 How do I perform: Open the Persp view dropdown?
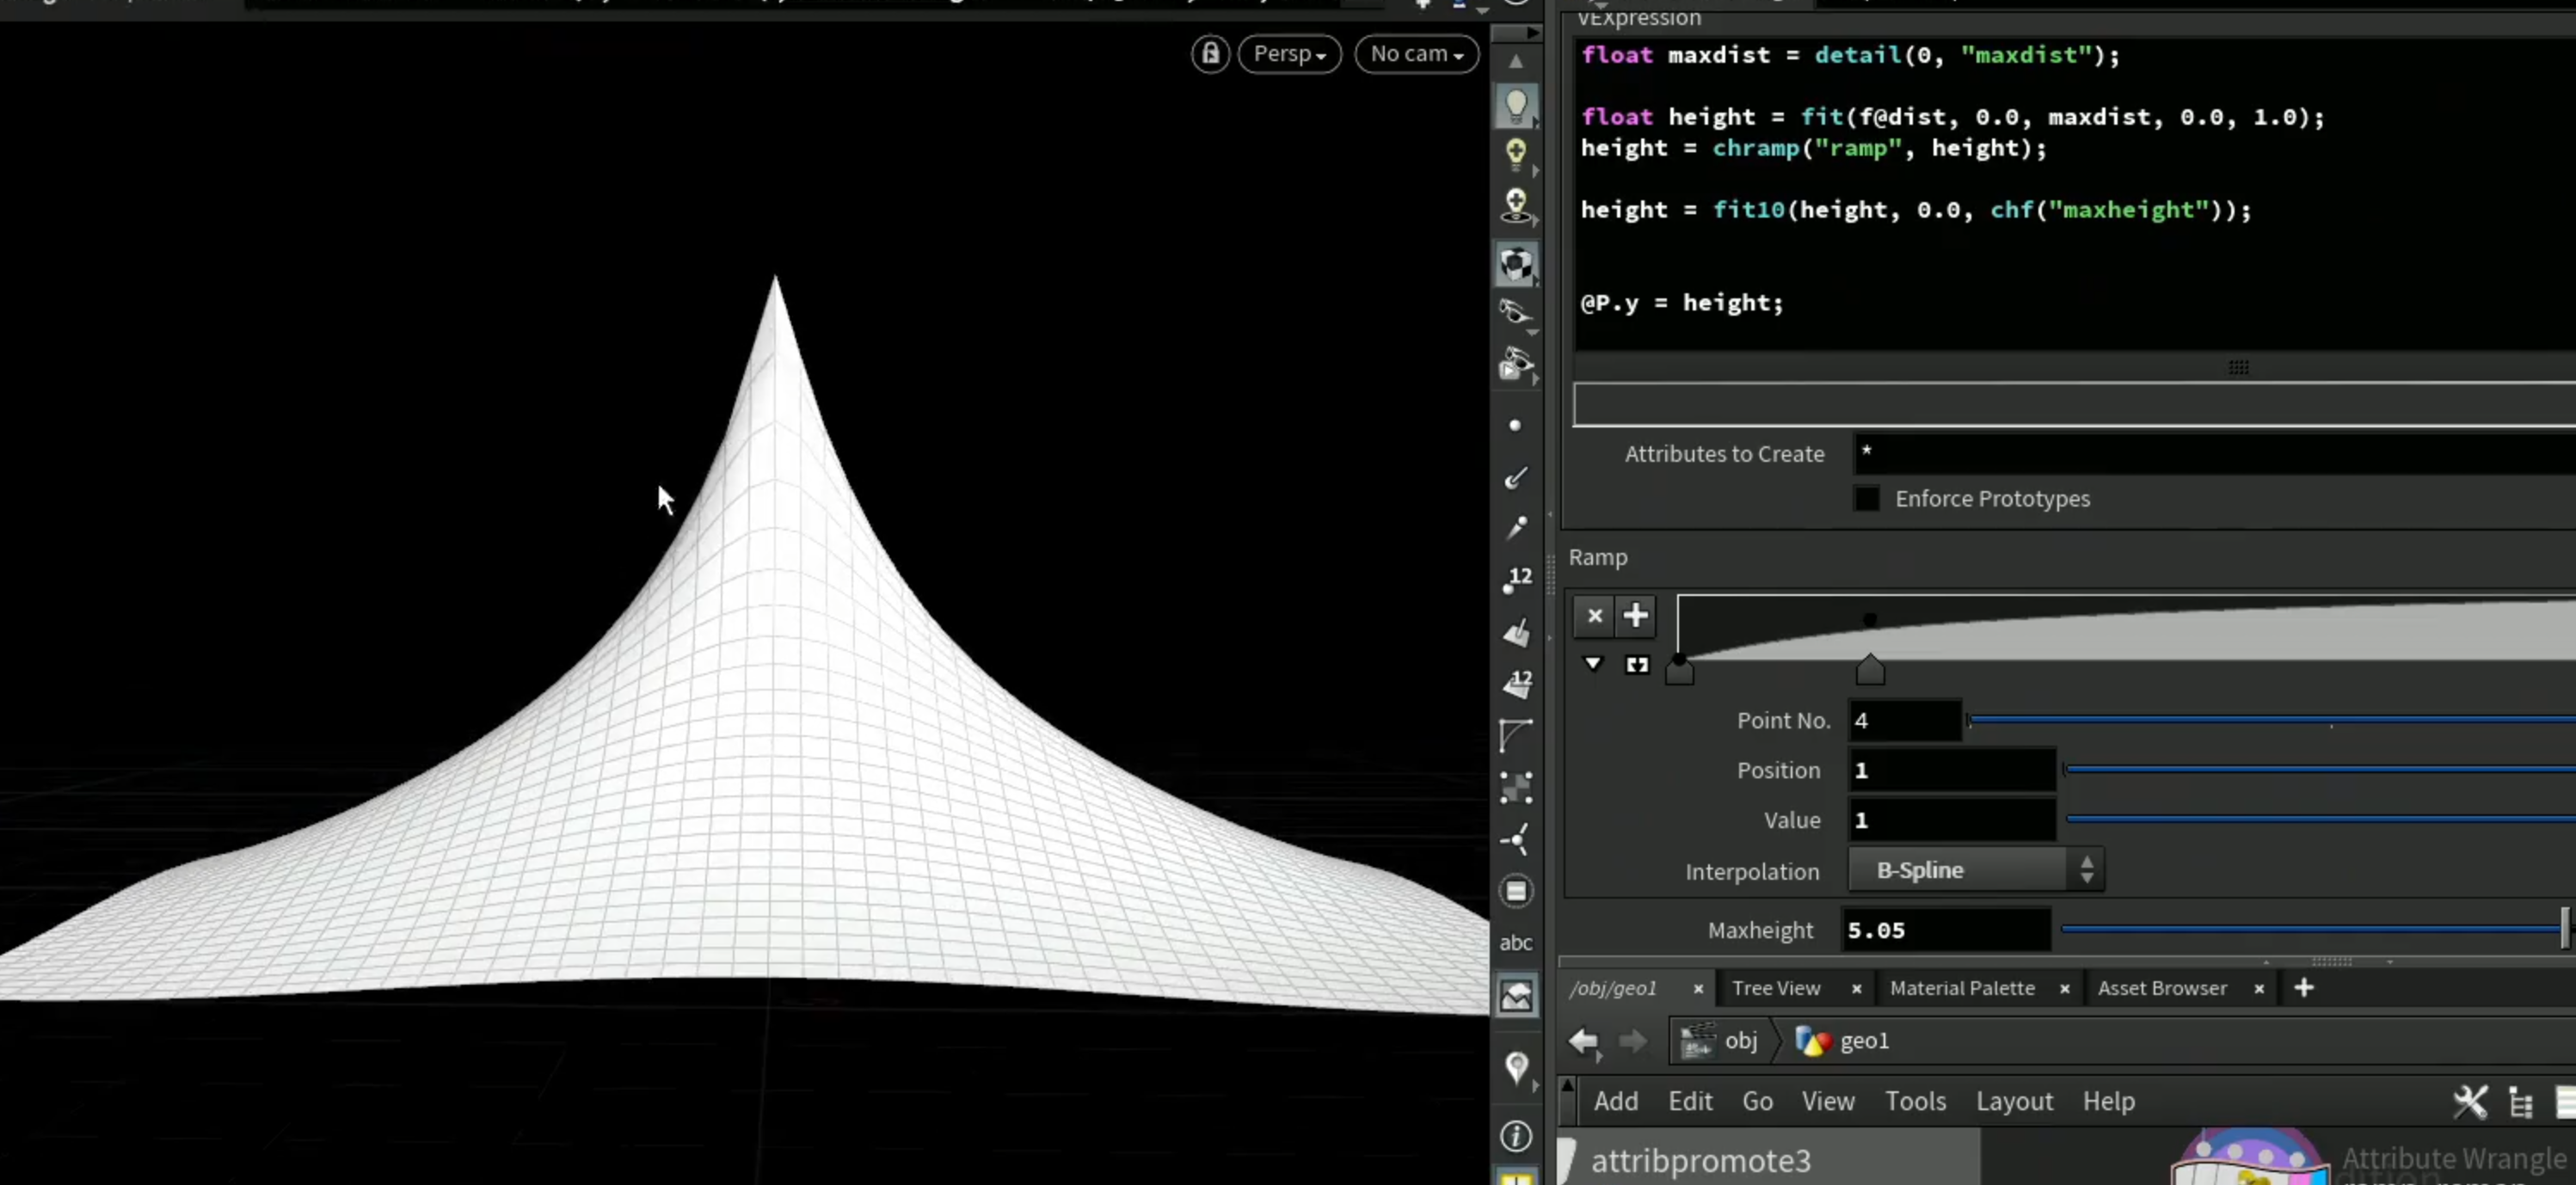pyautogui.click(x=1289, y=54)
